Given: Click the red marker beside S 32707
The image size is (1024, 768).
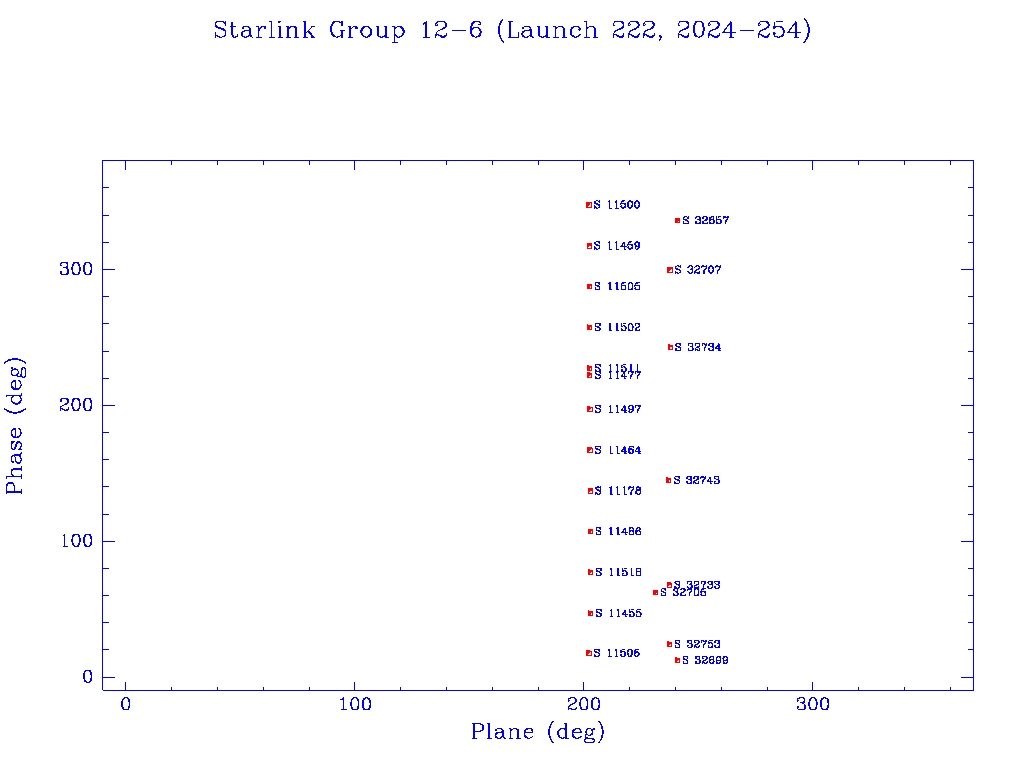Looking at the screenshot, I should [669, 270].
